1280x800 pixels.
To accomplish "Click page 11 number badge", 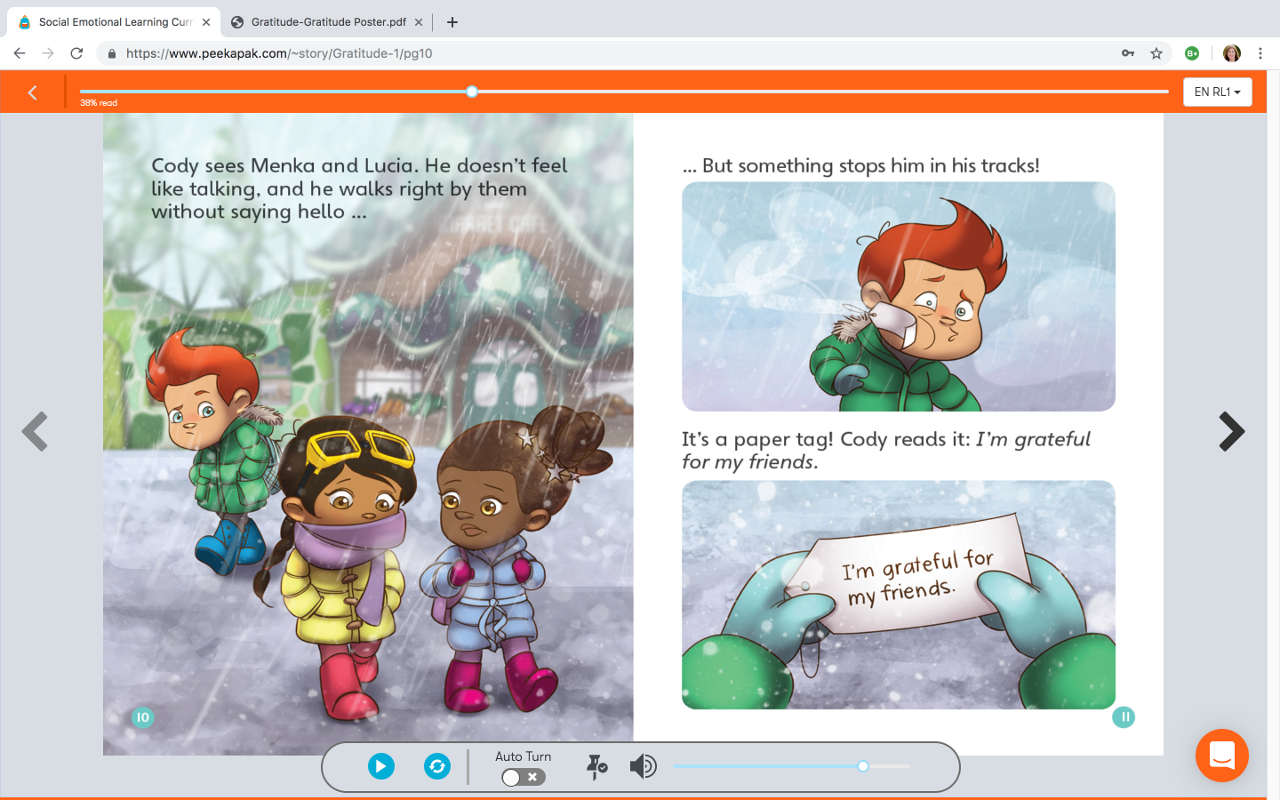I will click(x=1124, y=716).
